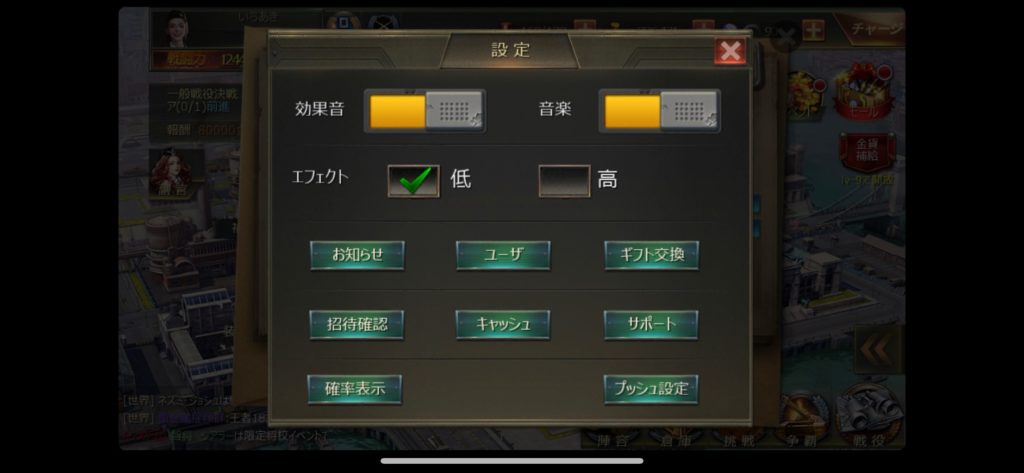Viewport: 1024px width, 473px height.
Task: Expand the double-chevron side panel arrow
Action: point(876,350)
